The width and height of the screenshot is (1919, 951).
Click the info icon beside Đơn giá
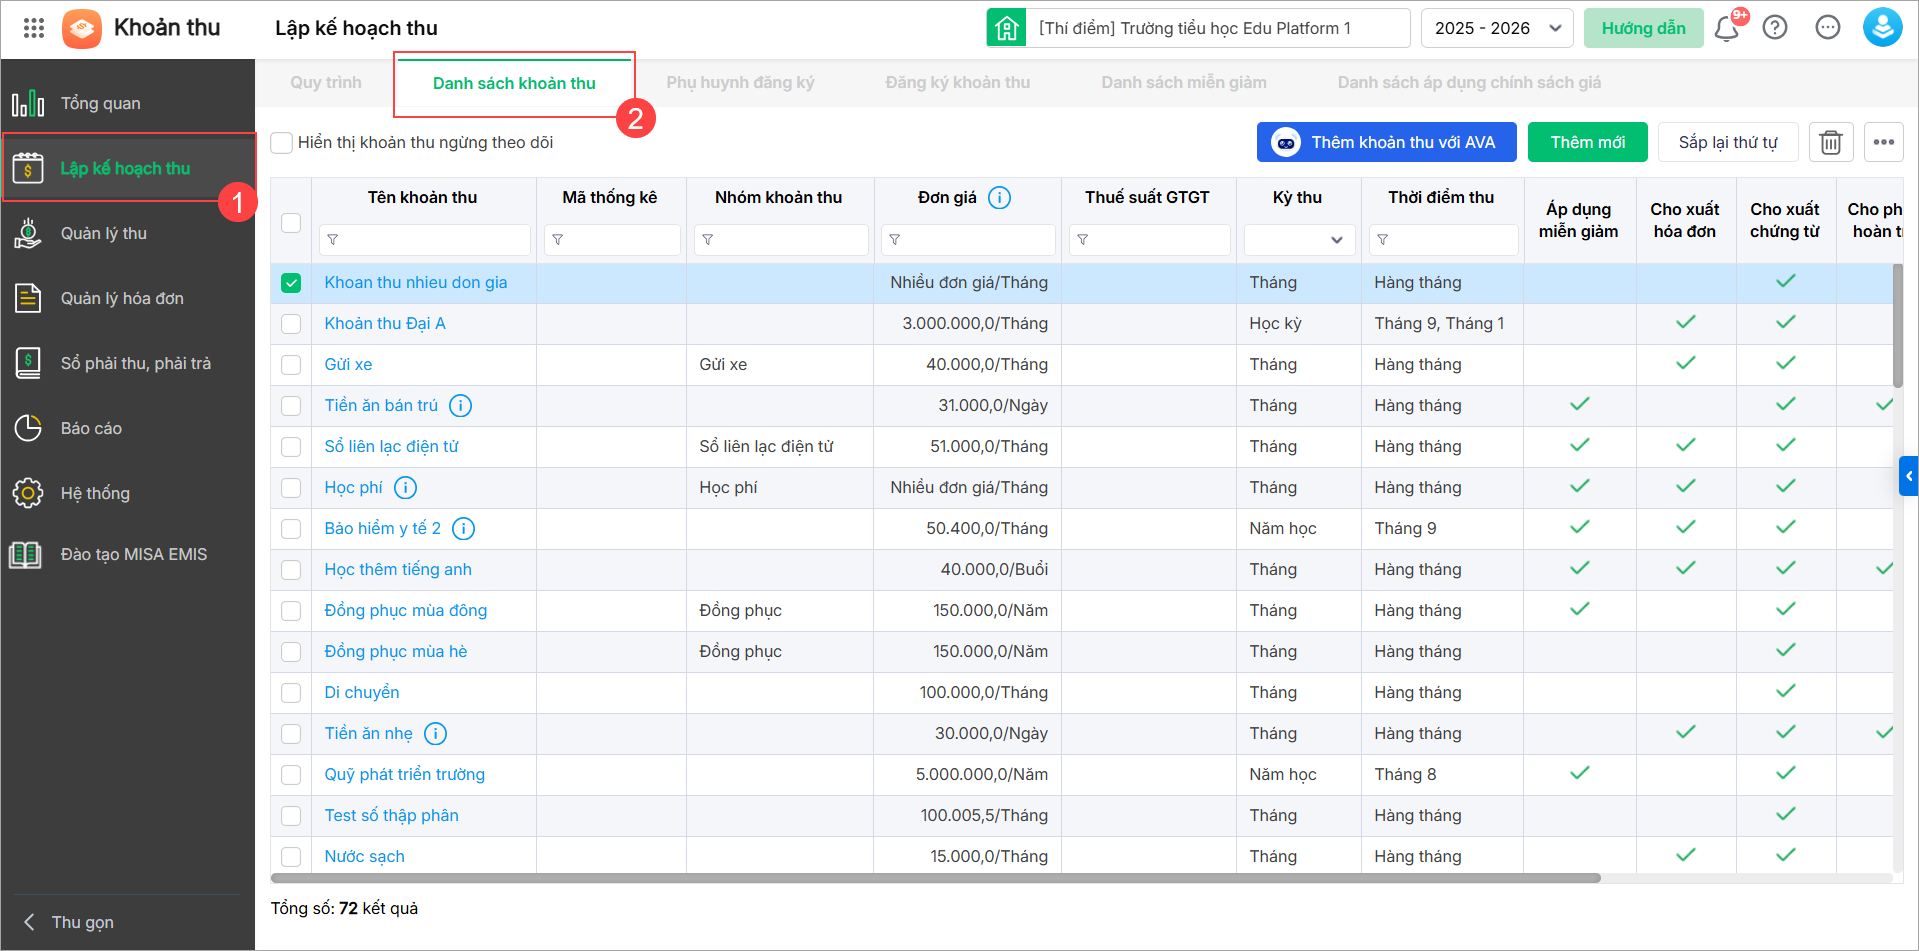(999, 198)
